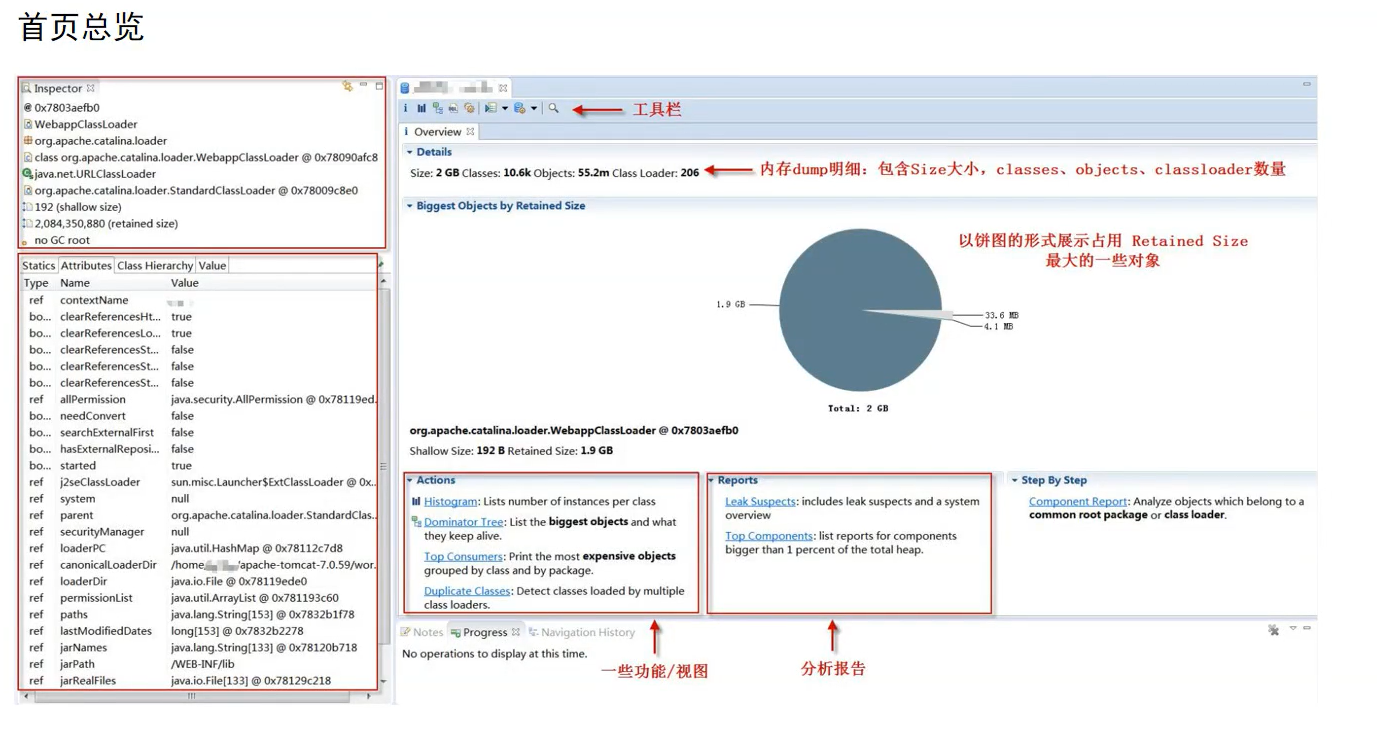Click the heap dump database icon on editor tab
Viewport: 1377px width, 751px height.
click(x=404, y=88)
